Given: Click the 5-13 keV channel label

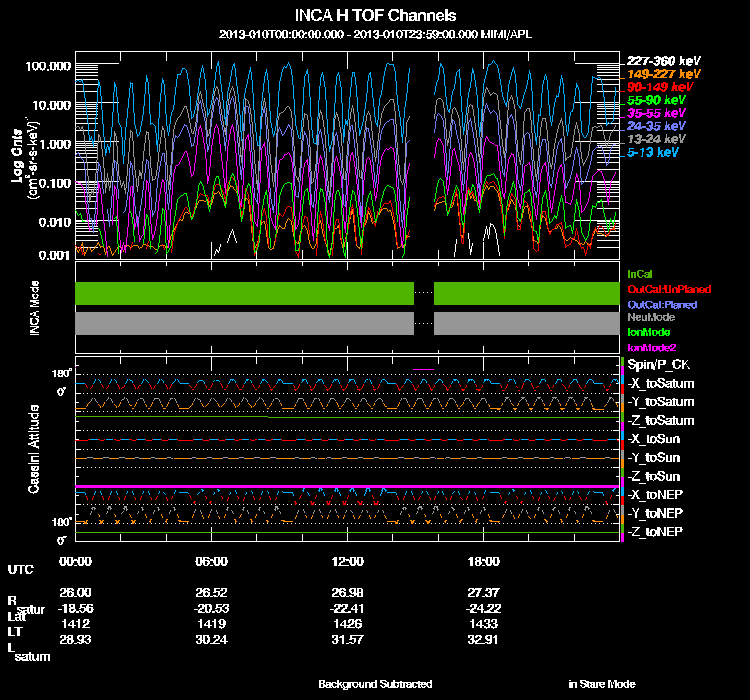Looking at the screenshot, I should pos(655,154).
